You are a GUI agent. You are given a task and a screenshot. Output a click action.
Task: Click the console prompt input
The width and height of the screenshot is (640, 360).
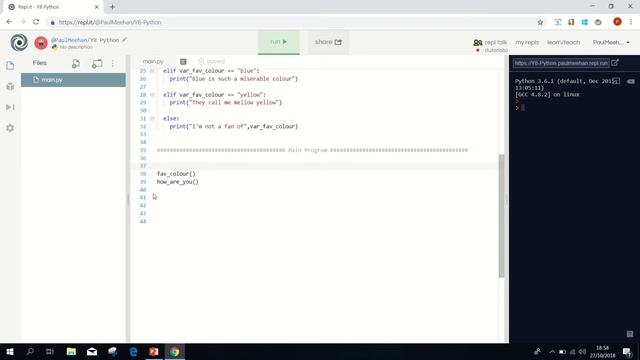click(523, 108)
